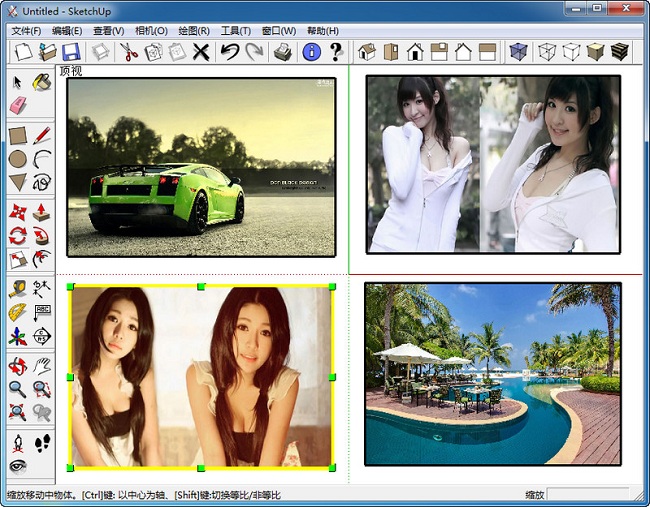Switch to the Iso standard view

click(366, 52)
